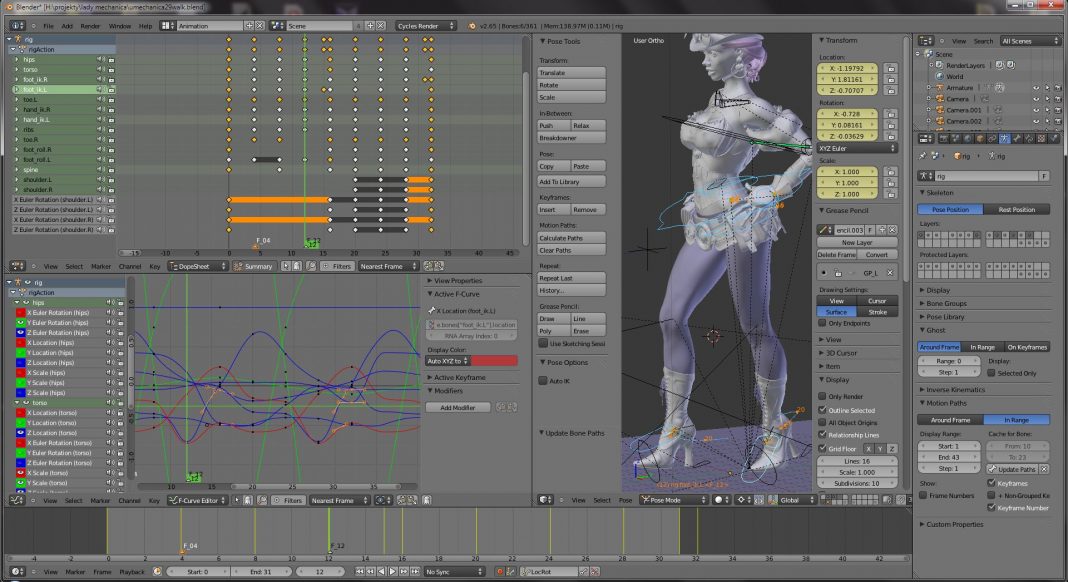Hide the Armature using its eye toggle in Outliner

coord(1036,88)
